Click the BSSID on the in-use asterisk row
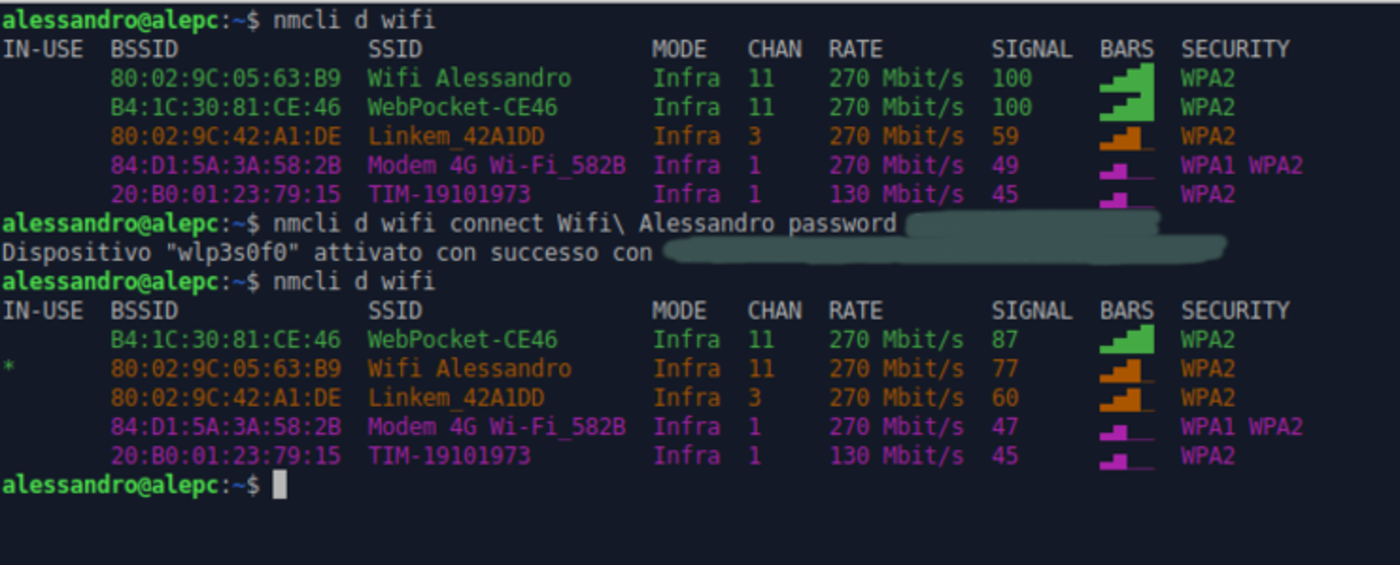Image resolution: width=1400 pixels, height=565 pixels. 225,369
